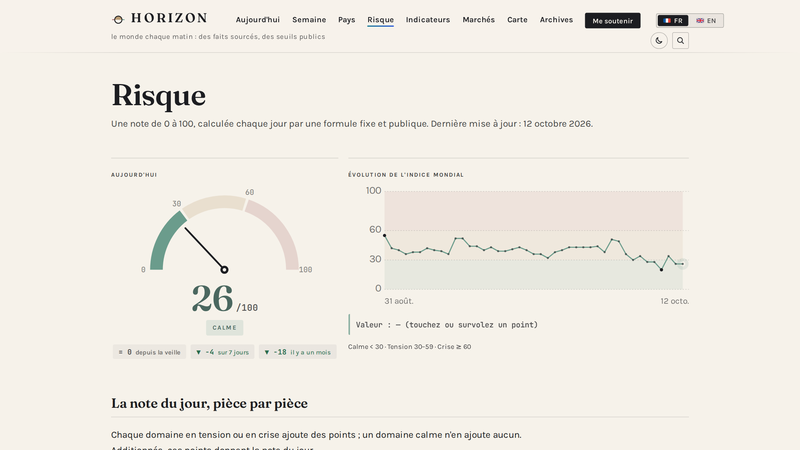Click the Horizon sun logo icon
Image resolution: width=800 pixels, height=450 pixels.
coord(118,19)
